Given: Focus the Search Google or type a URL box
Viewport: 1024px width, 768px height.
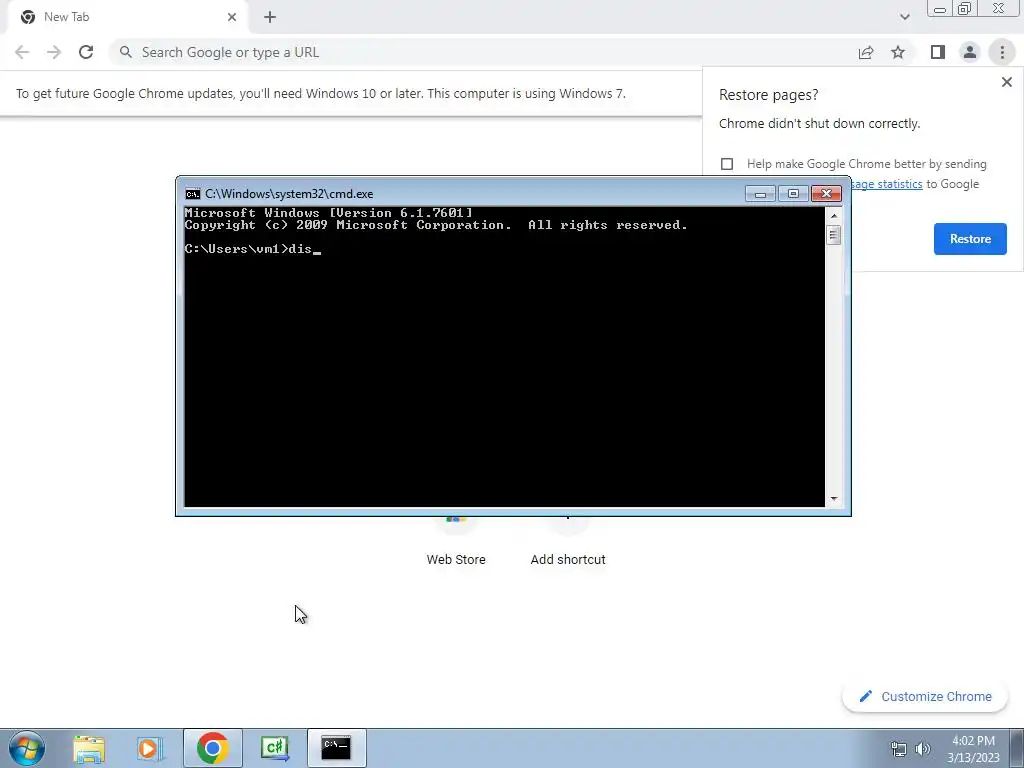Looking at the screenshot, I should click(x=483, y=52).
